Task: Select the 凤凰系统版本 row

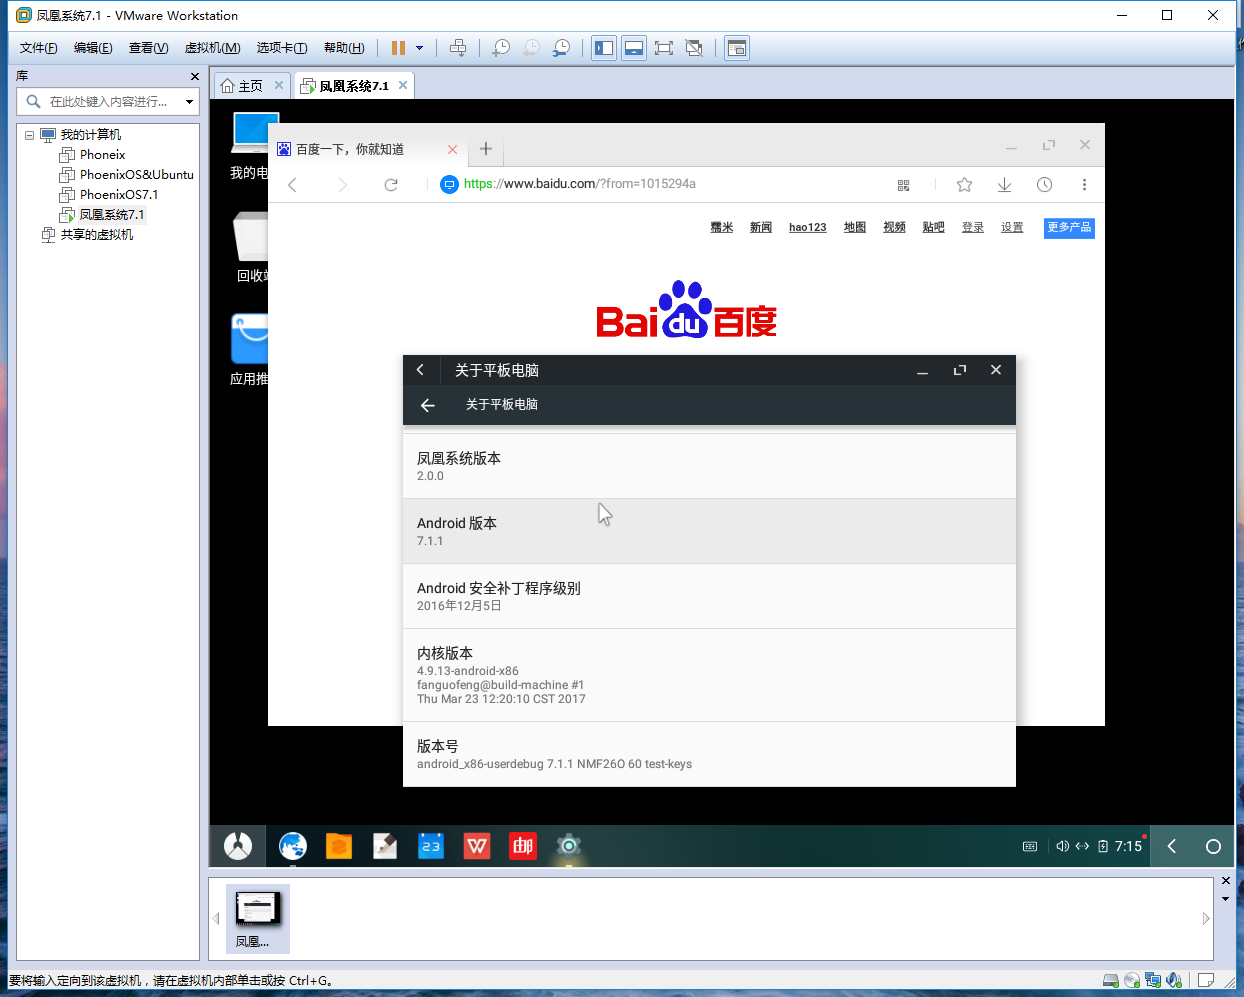Action: pos(709,466)
